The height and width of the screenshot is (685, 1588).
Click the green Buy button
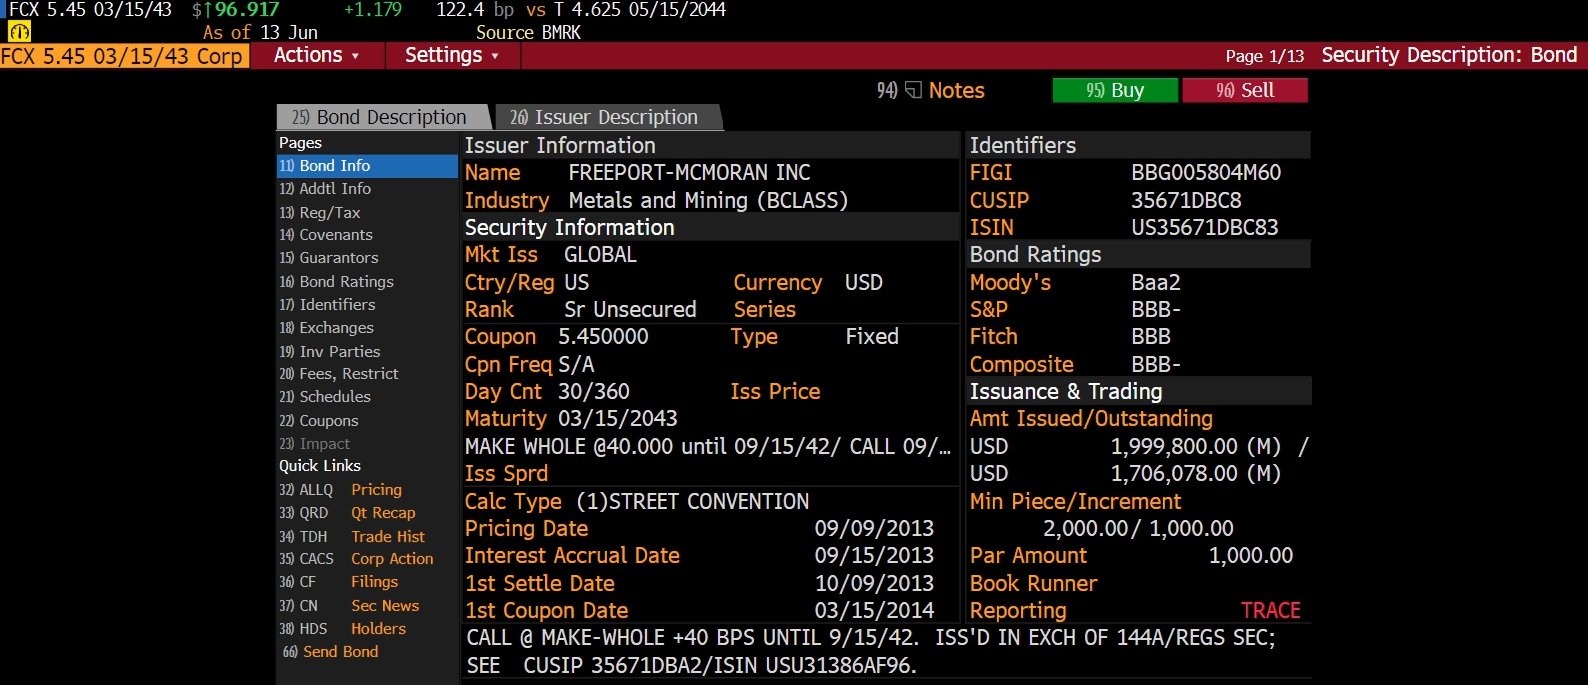[1115, 91]
